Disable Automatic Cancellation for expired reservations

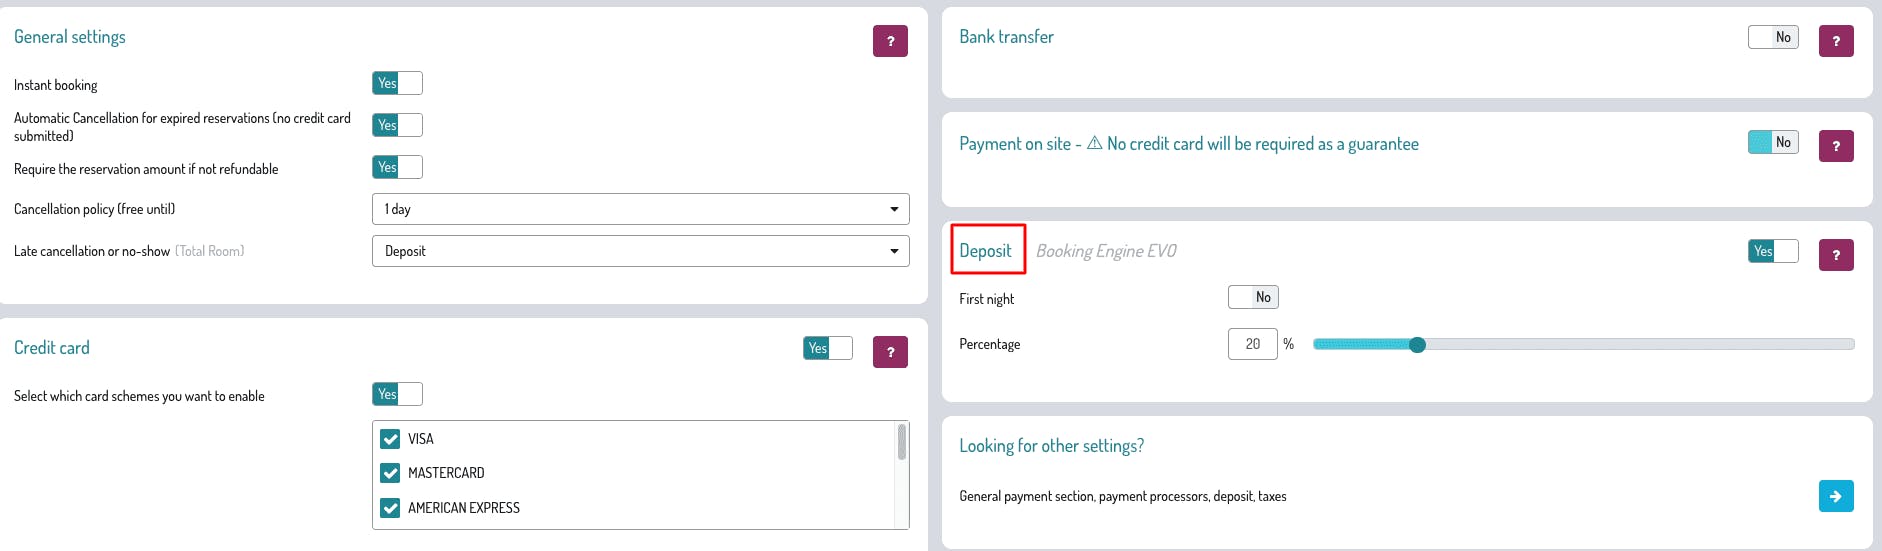(x=397, y=125)
